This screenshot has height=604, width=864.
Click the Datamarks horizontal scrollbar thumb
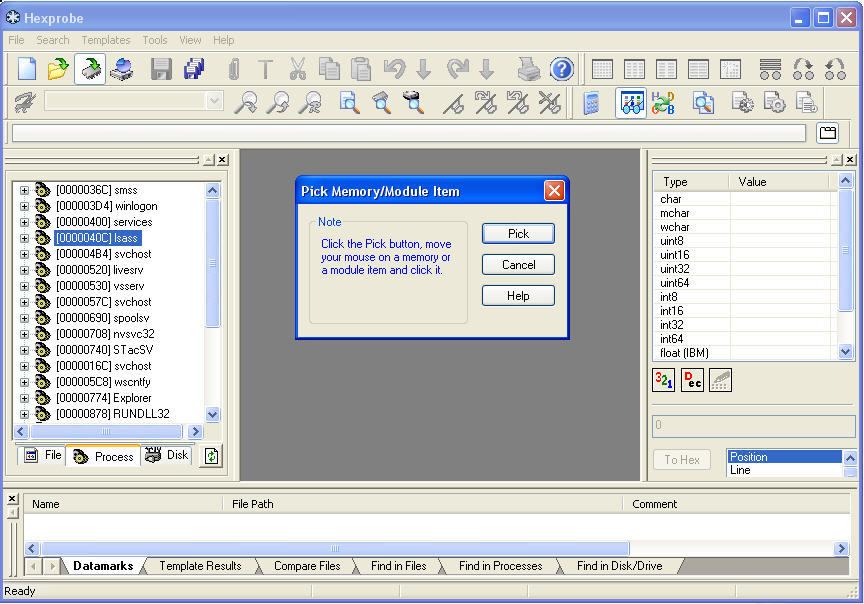335,548
